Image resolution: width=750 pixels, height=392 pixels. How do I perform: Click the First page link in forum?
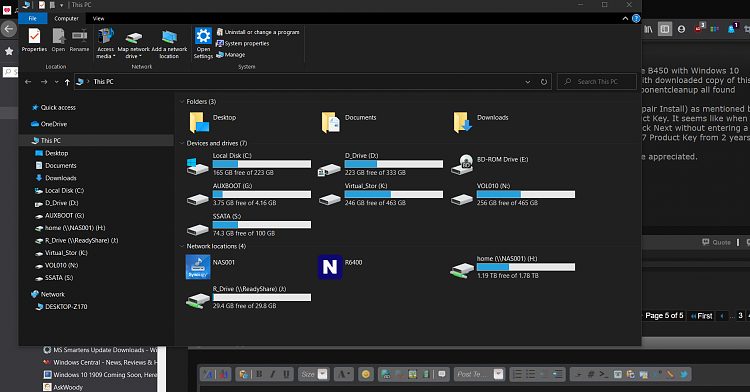tap(702, 316)
